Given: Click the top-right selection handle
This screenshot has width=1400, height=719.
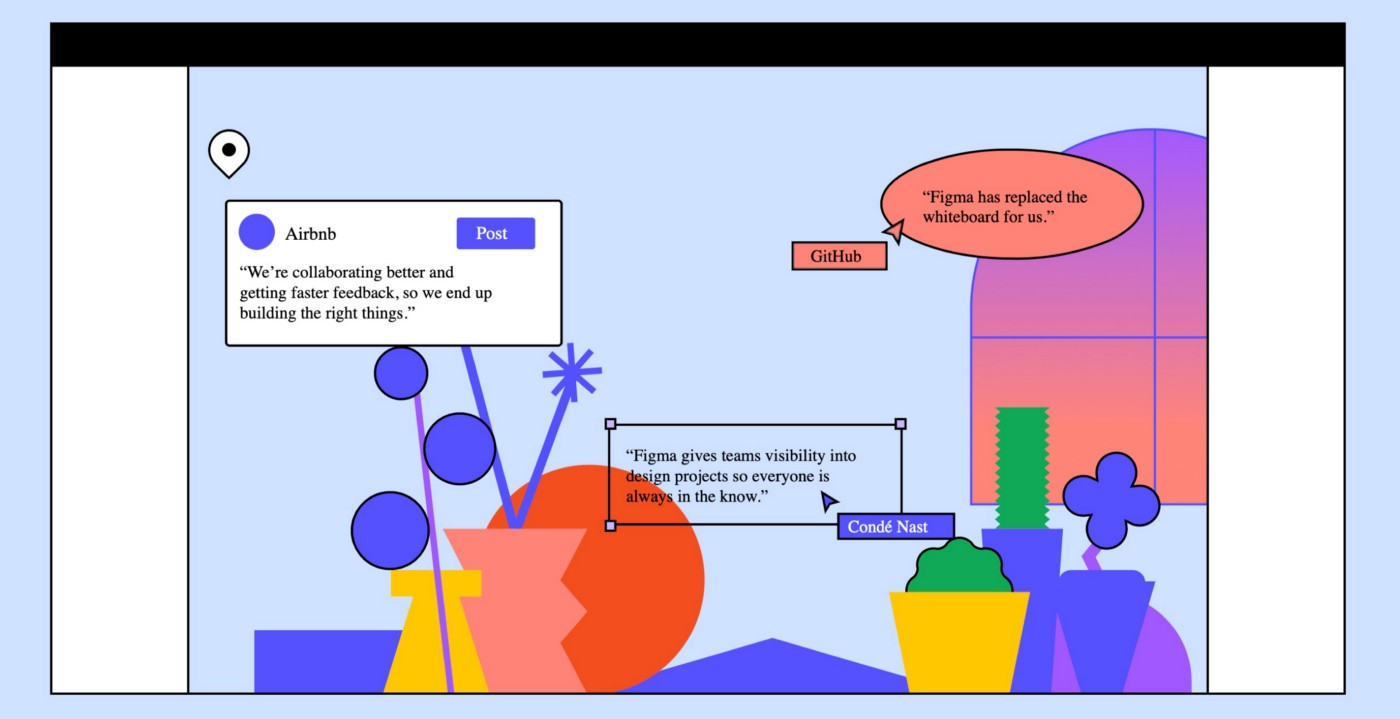Looking at the screenshot, I should click(900, 424).
